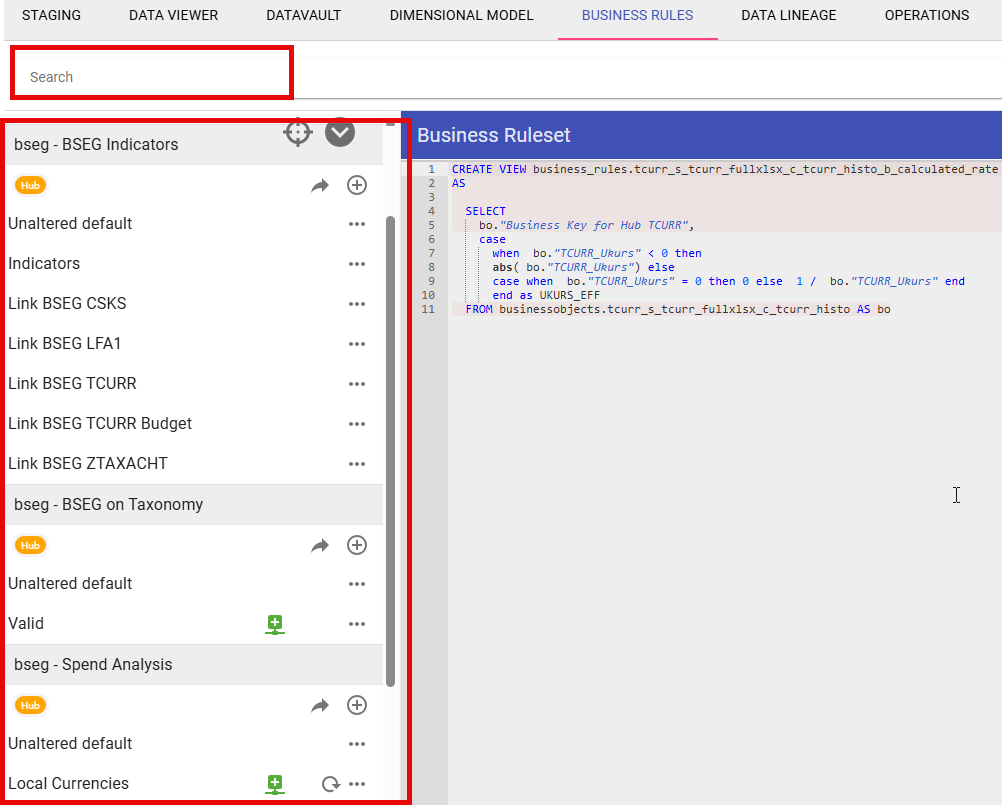Add a rule to BSEG Indicators hub

tap(357, 185)
